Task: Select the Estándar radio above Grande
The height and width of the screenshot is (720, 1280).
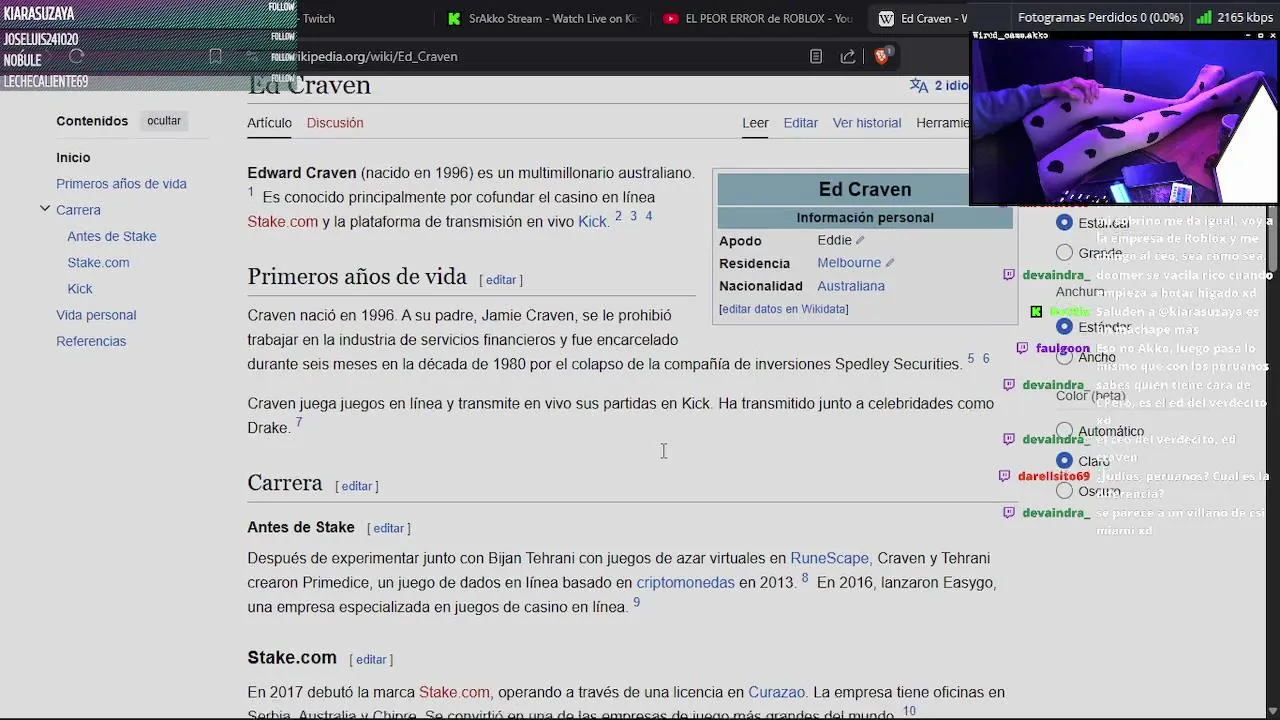Action: coord(1064,223)
